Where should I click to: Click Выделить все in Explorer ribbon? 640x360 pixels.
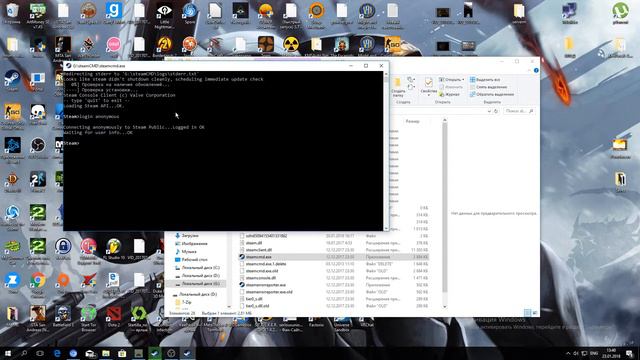tap(485, 80)
